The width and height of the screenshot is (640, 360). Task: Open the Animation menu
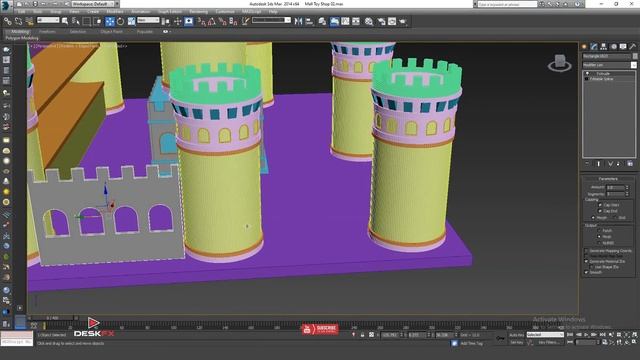tap(141, 12)
